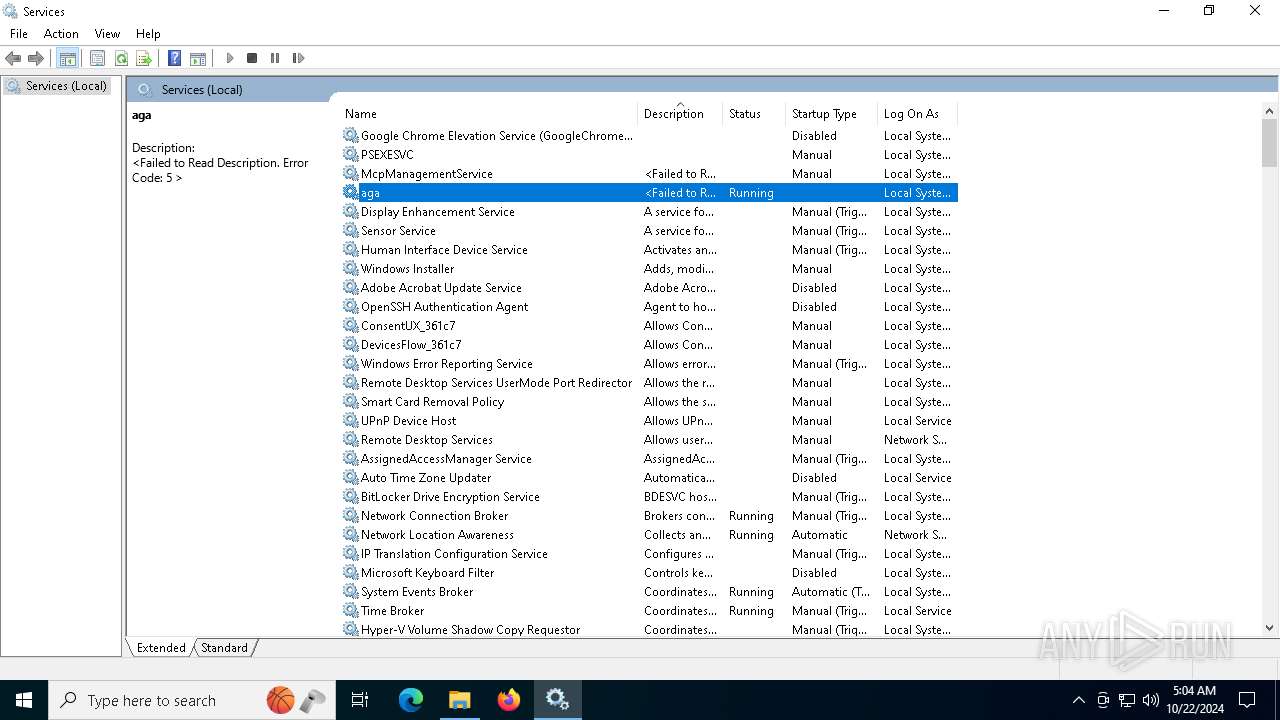The height and width of the screenshot is (720, 1280).
Task: Select the Windows Installer service
Action: click(x=649, y=269)
